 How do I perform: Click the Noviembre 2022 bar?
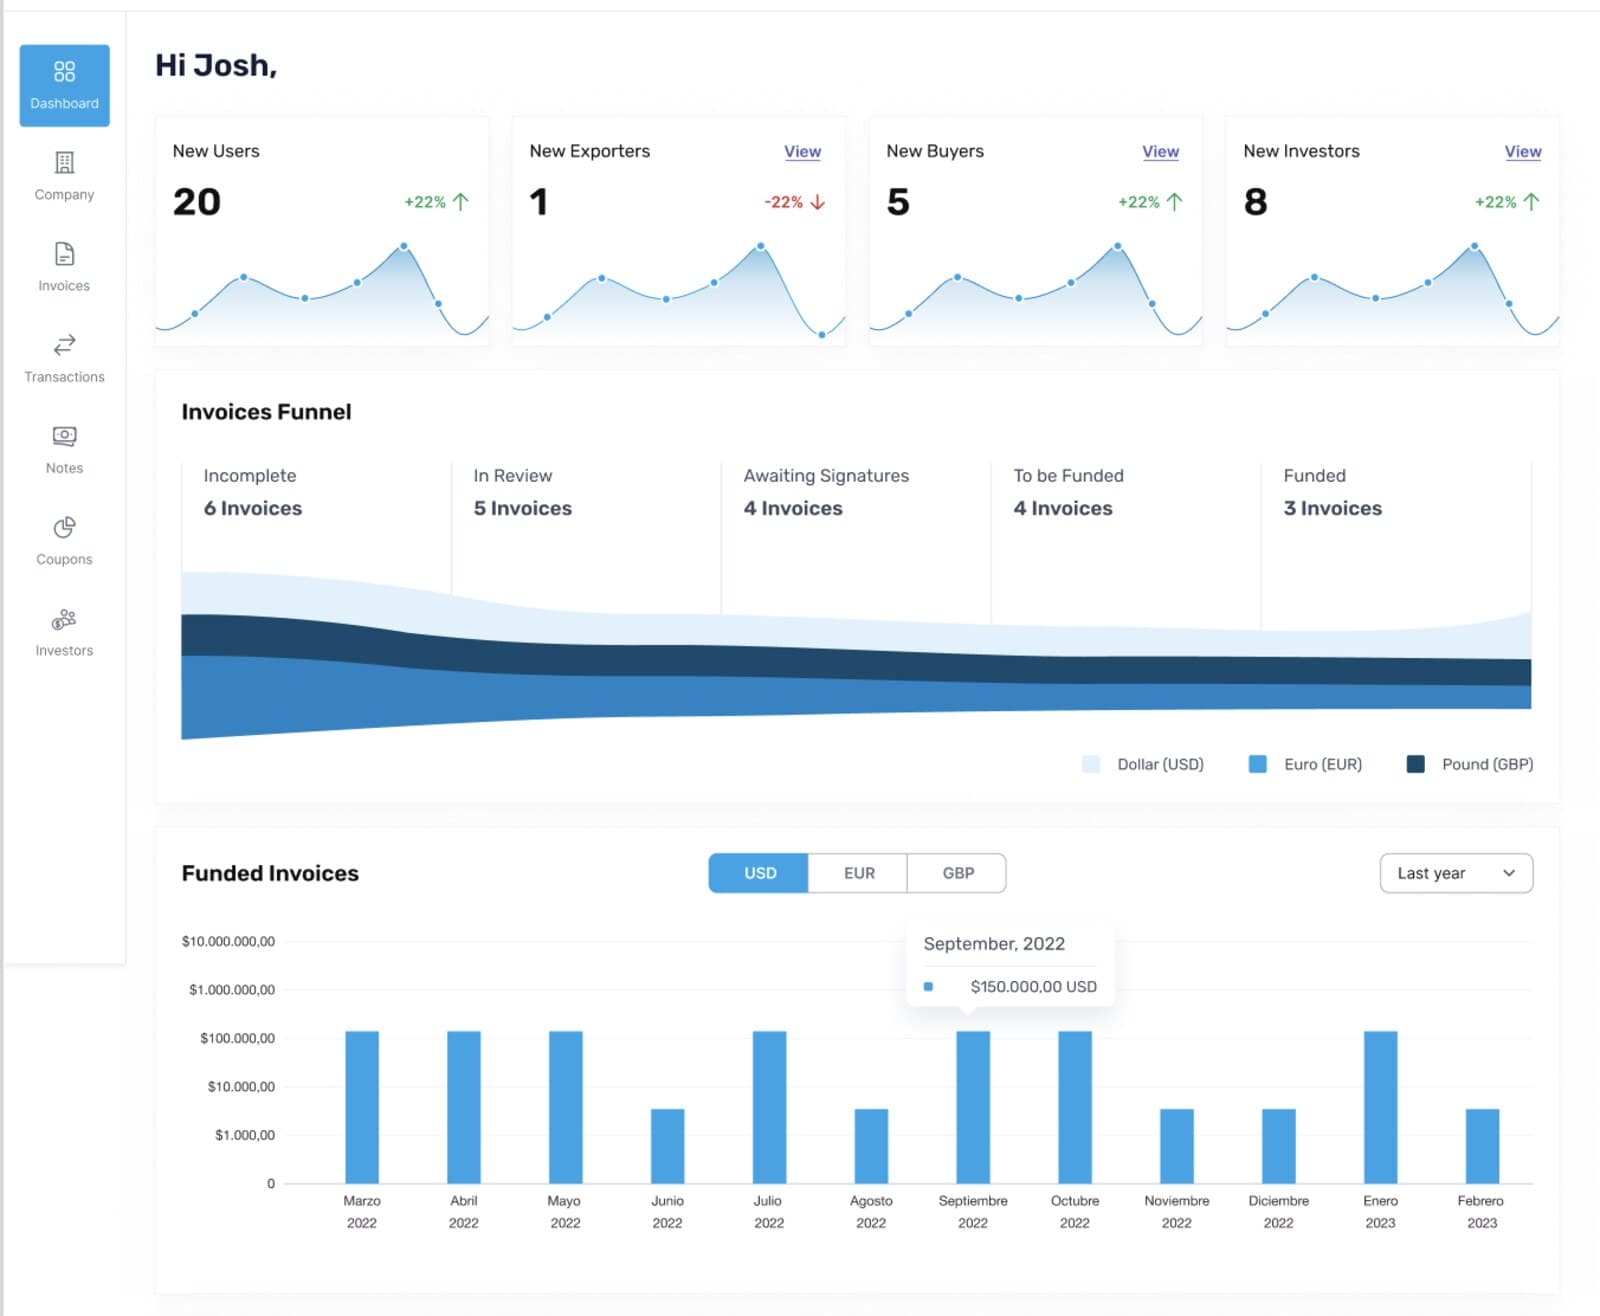[1177, 1146]
